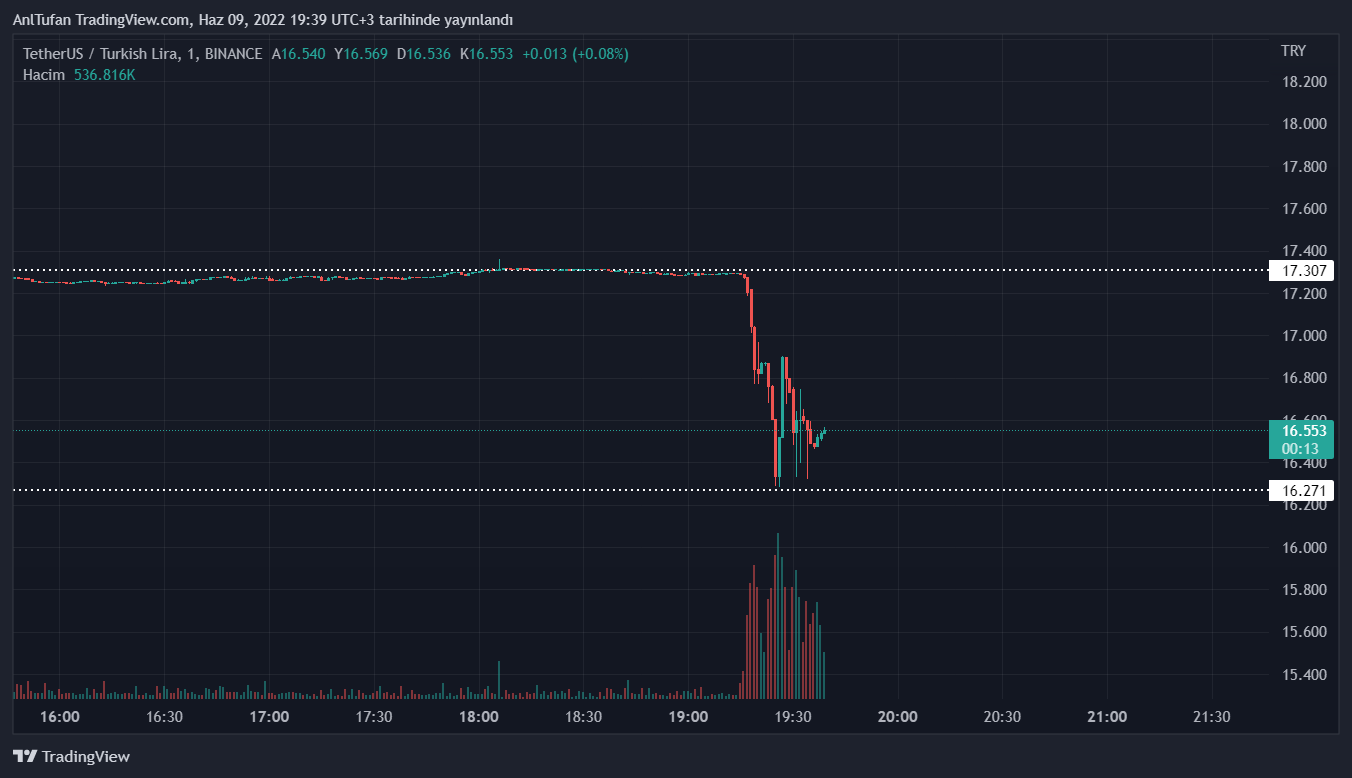1352x778 pixels.
Task: Click the 19:30 time axis label
Action: coord(793,717)
